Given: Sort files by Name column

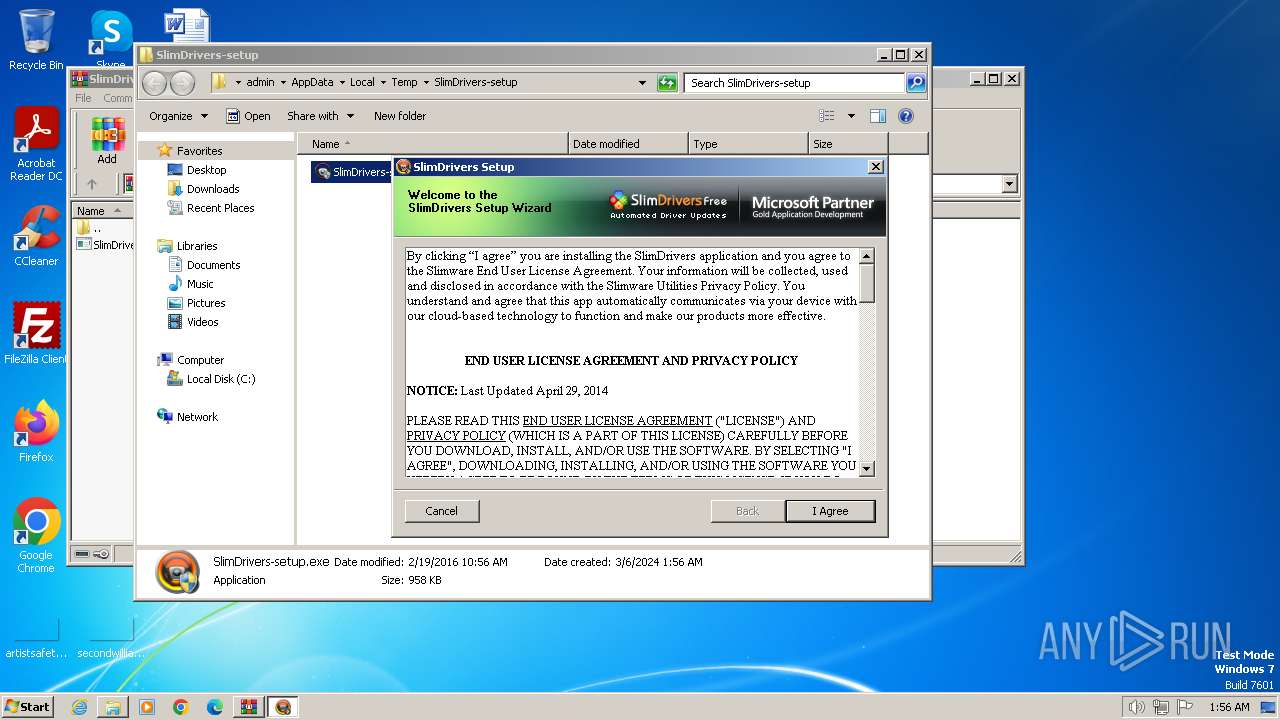Looking at the screenshot, I should pos(433,144).
